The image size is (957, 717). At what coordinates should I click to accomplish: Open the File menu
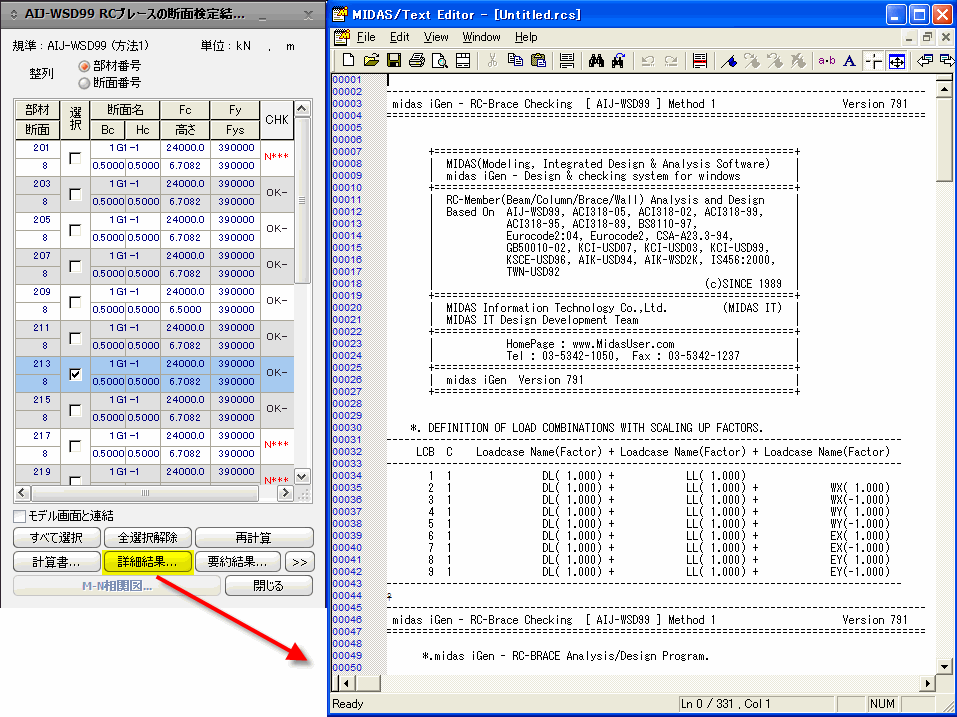click(366, 37)
